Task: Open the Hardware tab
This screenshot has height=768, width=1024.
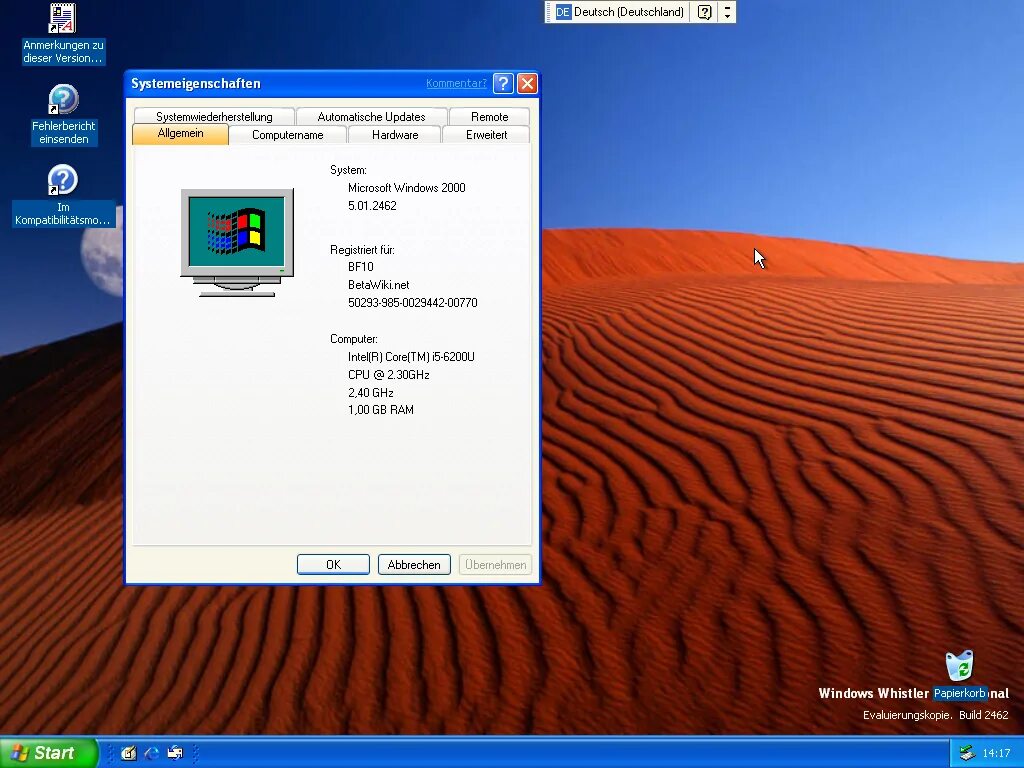Action: pos(395,135)
